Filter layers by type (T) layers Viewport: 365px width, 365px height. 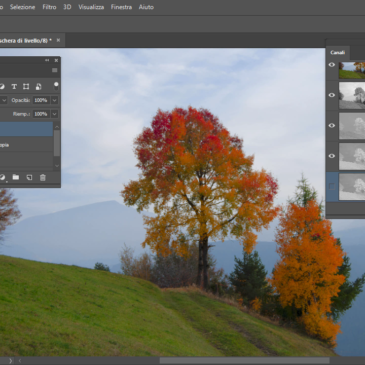14,87
